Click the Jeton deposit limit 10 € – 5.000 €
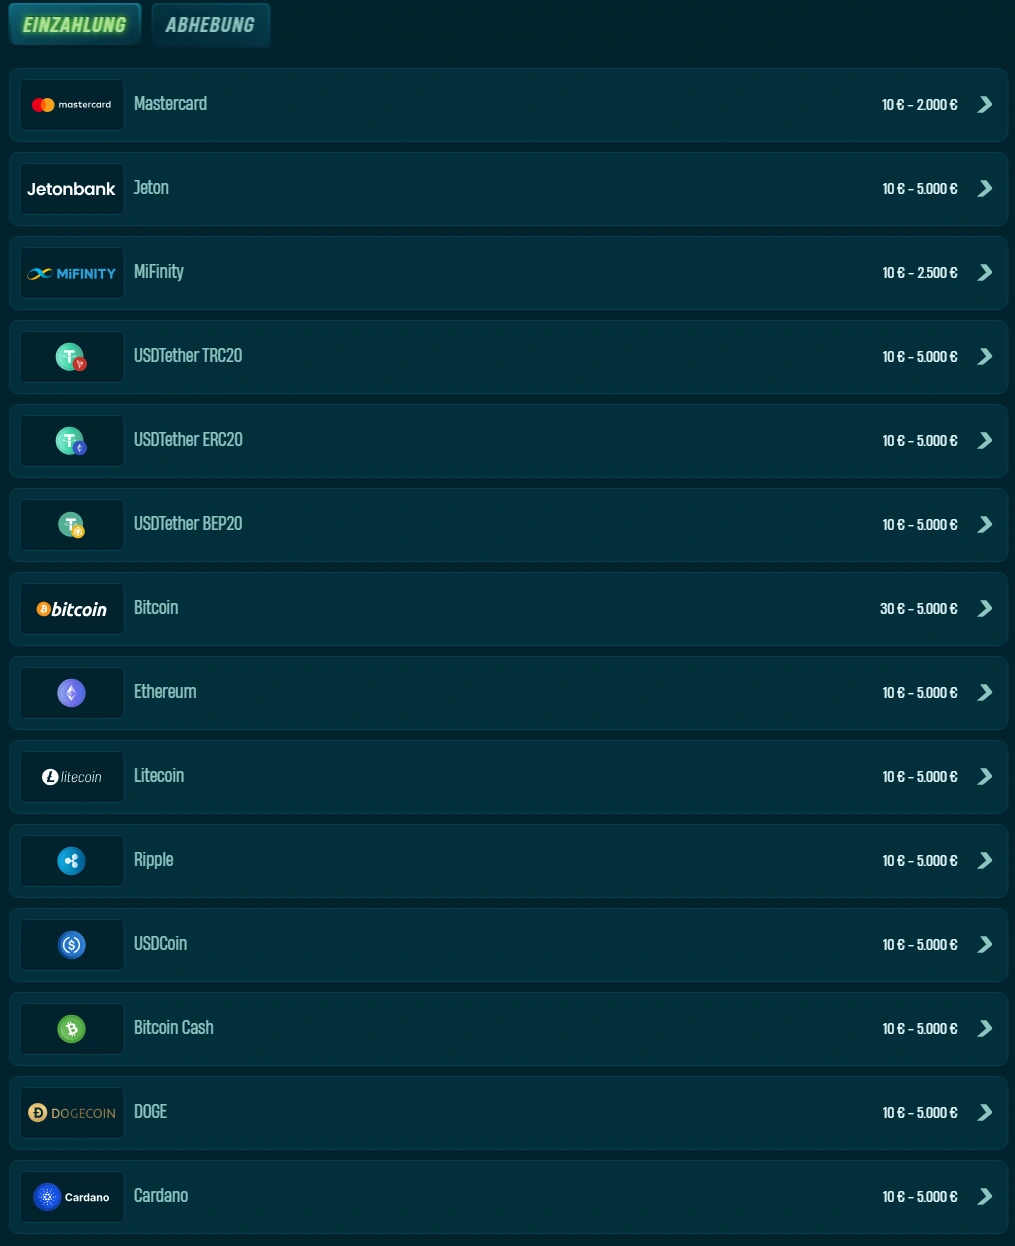The image size is (1015, 1246). point(920,189)
